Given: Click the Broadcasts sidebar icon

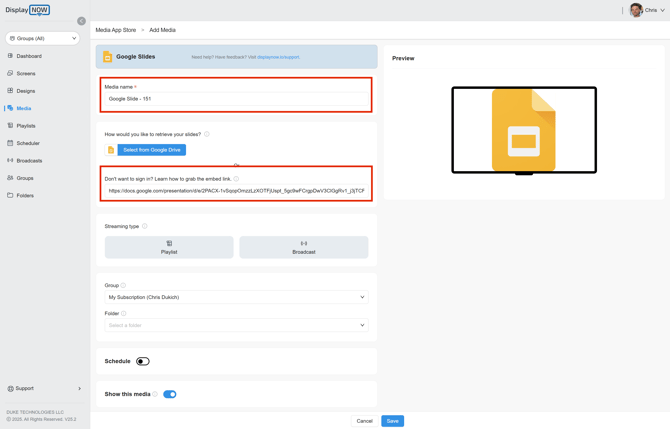Looking at the screenshot, I should tap(10, 160).
